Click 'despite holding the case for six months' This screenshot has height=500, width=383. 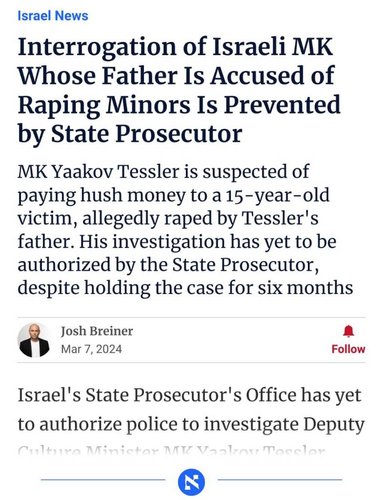185,288
